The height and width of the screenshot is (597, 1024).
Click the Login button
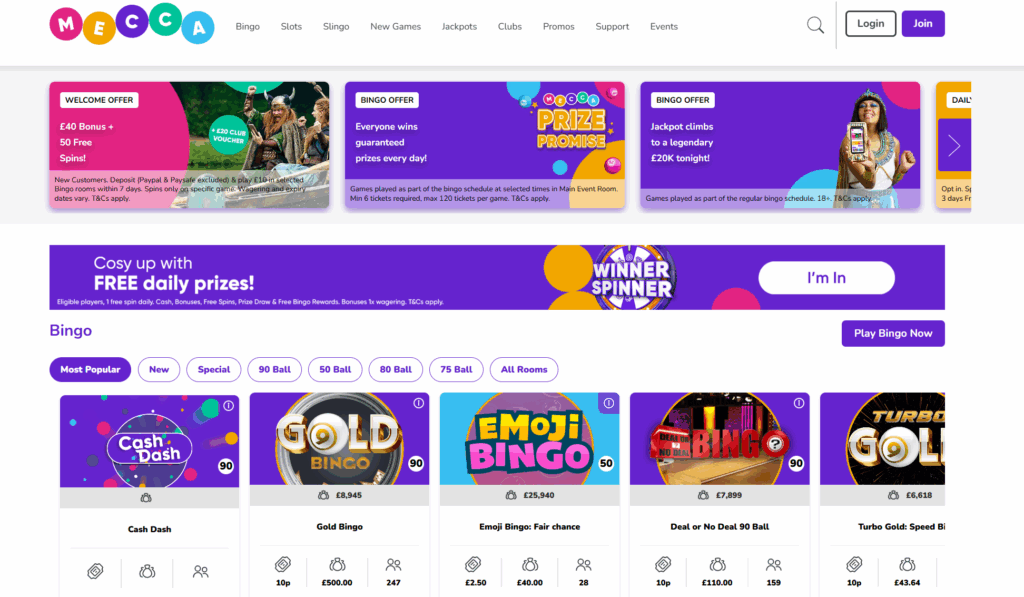click(871, 24)
